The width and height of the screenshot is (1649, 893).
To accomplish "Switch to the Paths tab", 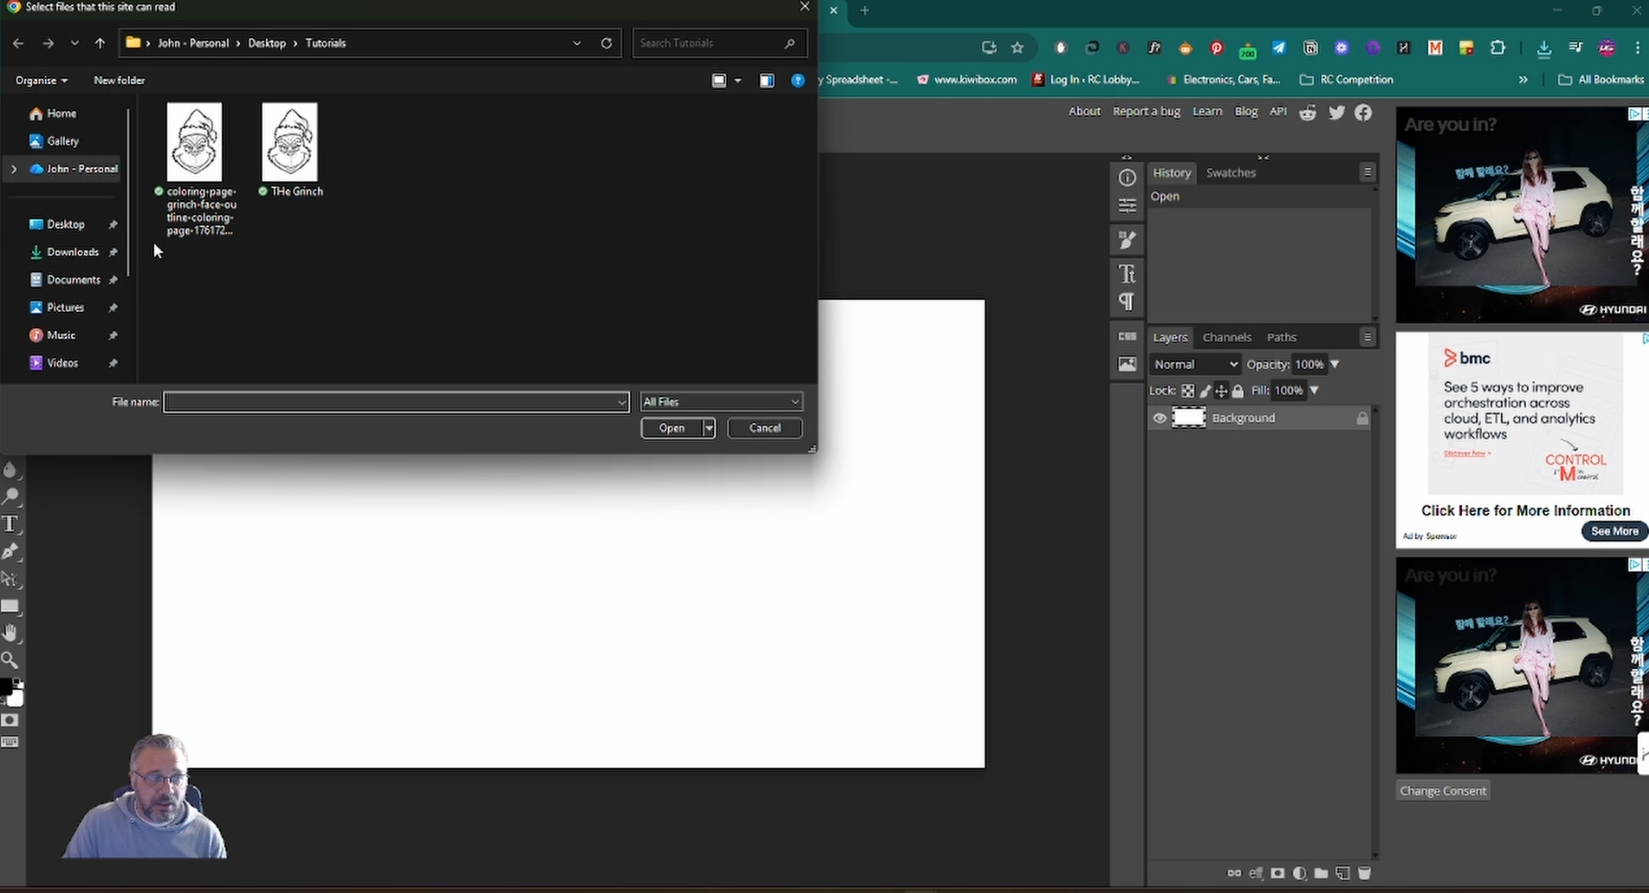I will 1281,337.
